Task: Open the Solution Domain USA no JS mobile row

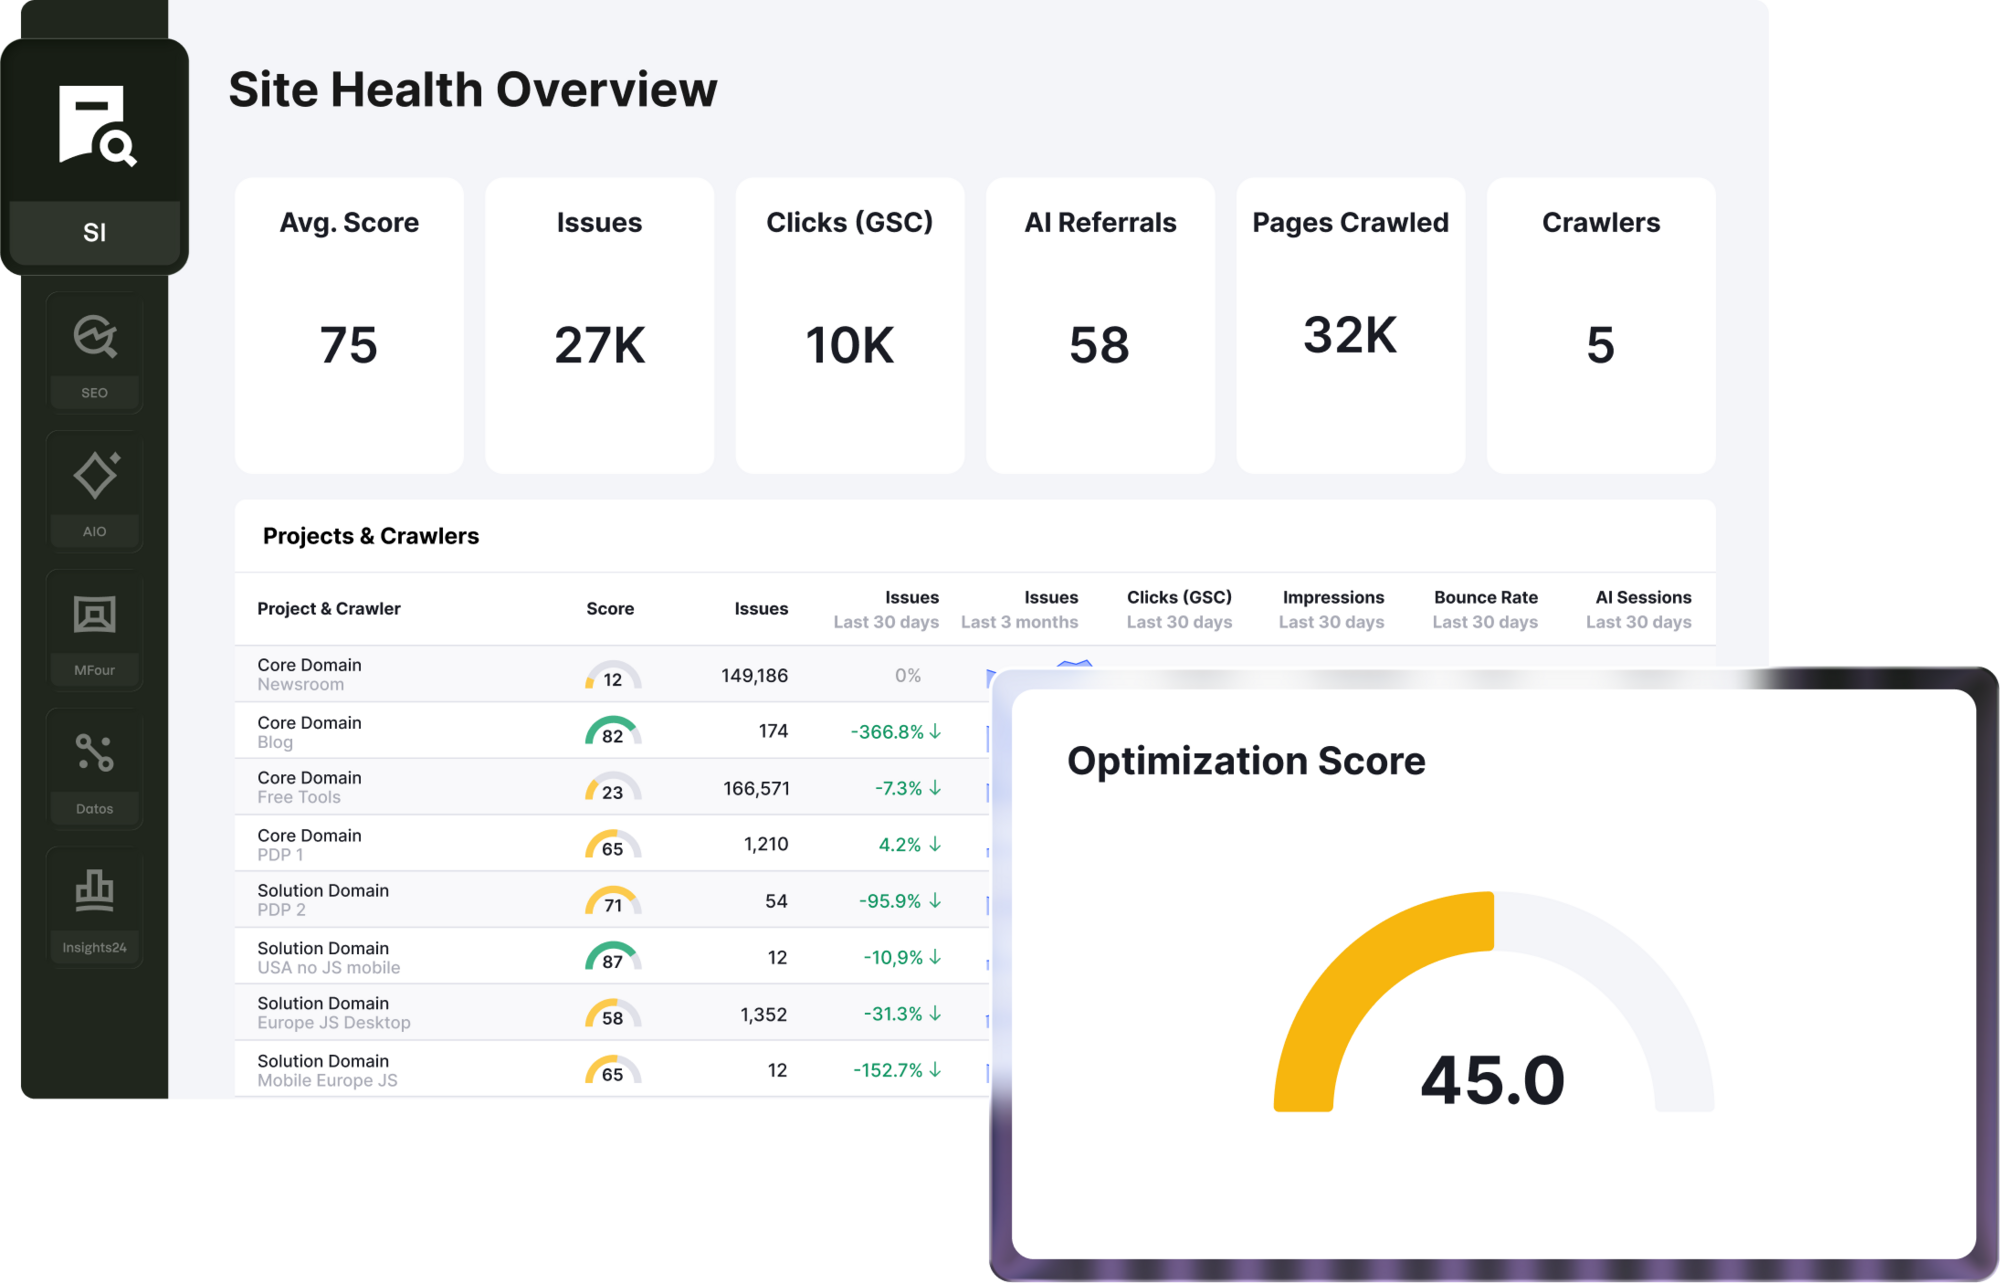Action: click(612, 957)
